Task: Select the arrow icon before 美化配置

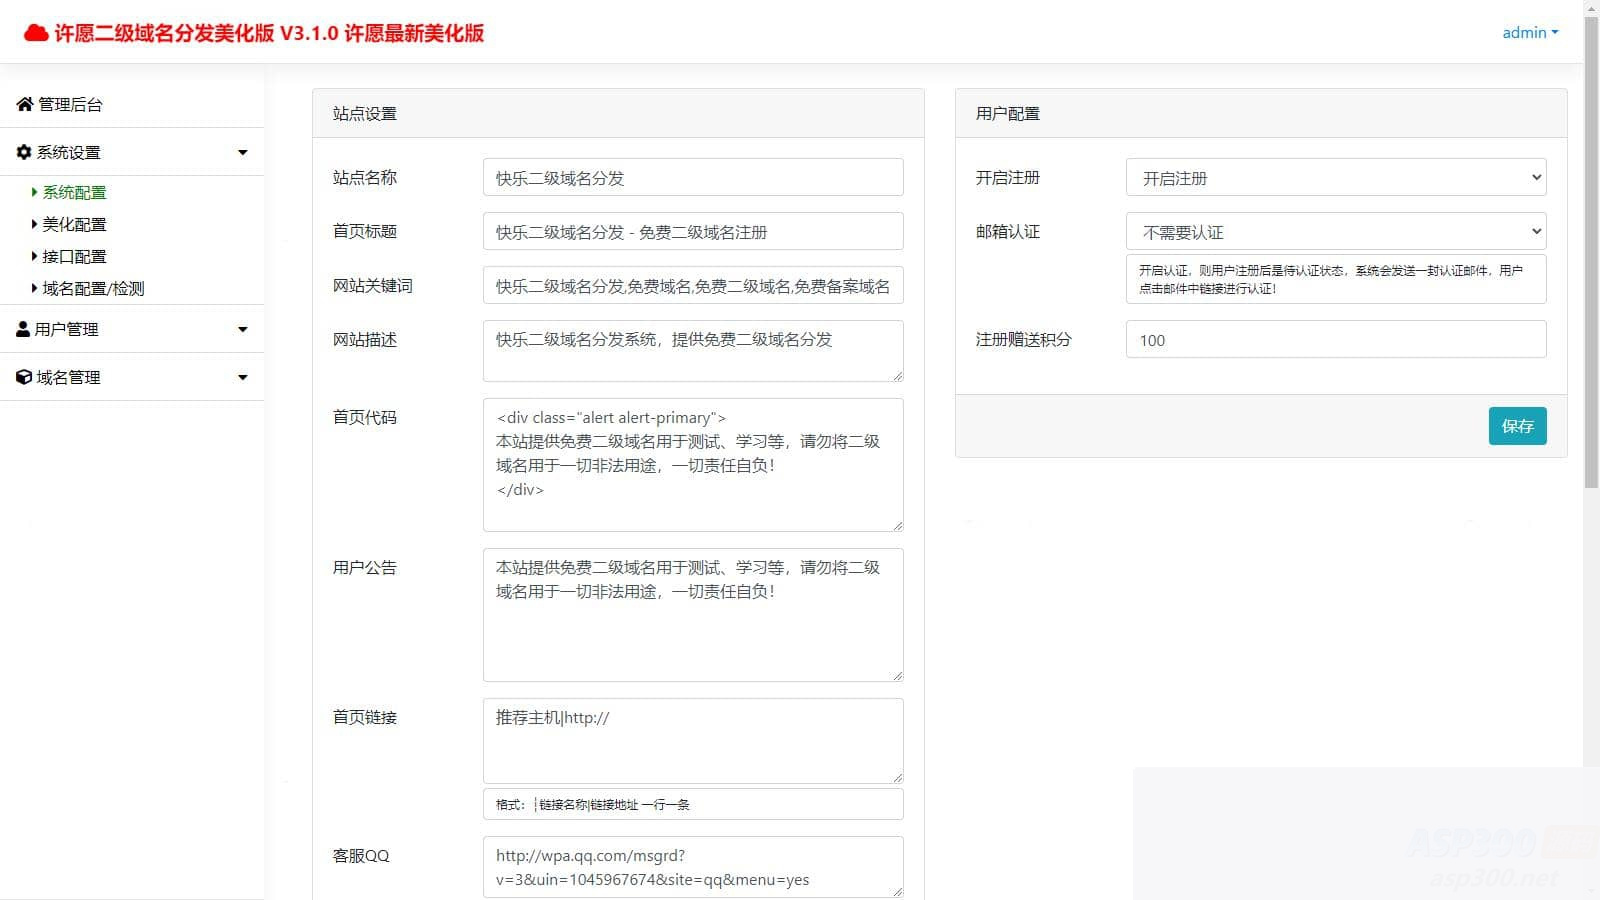Action: 35,223
